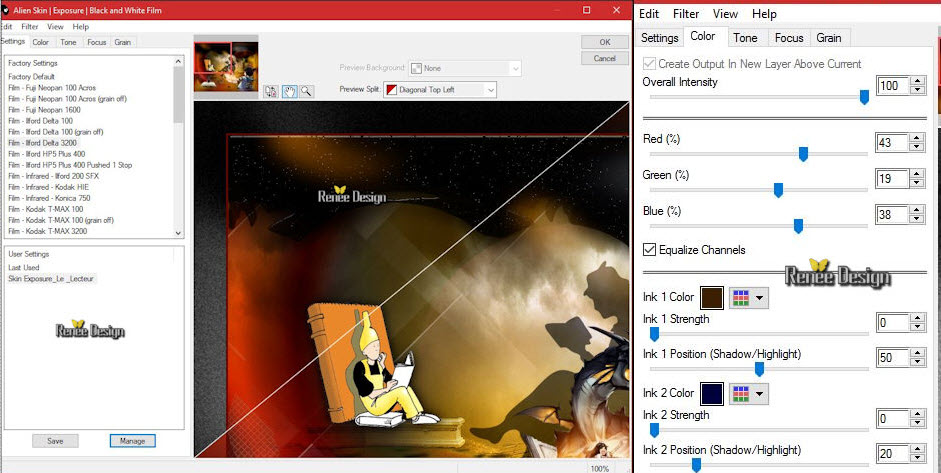This screenshot has width=941, height=473.
Task: Click the navigator preview thumbnail
Action: pos(226,66)
